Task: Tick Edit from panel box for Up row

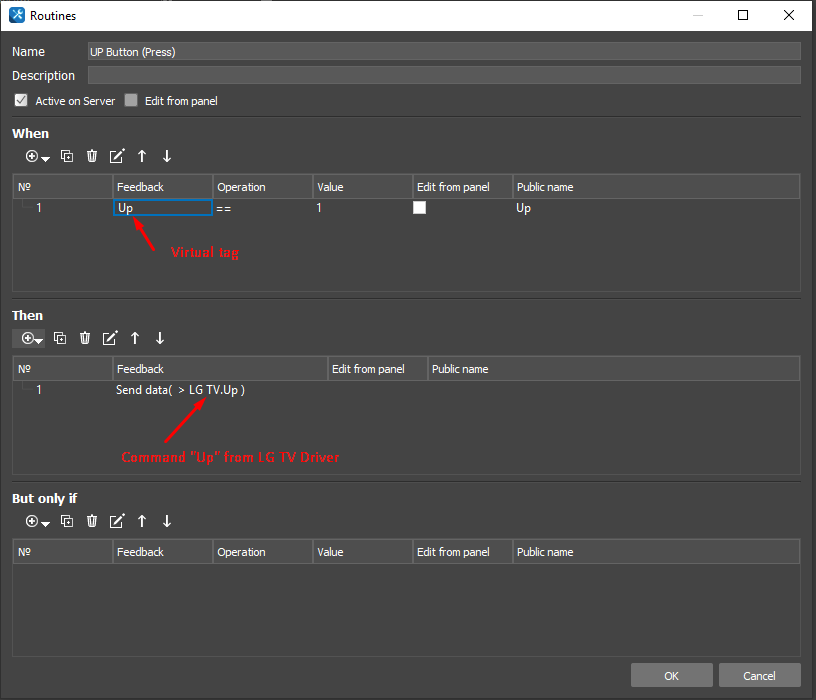Action: pos(420,208)
